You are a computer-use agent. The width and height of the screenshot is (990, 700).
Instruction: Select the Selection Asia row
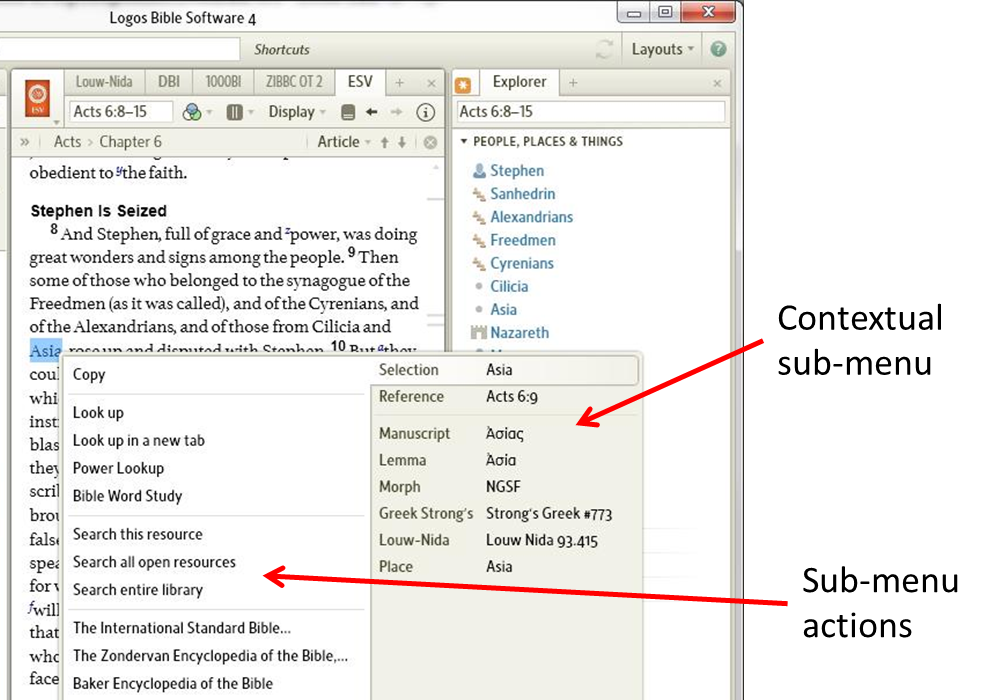(504, 370)
